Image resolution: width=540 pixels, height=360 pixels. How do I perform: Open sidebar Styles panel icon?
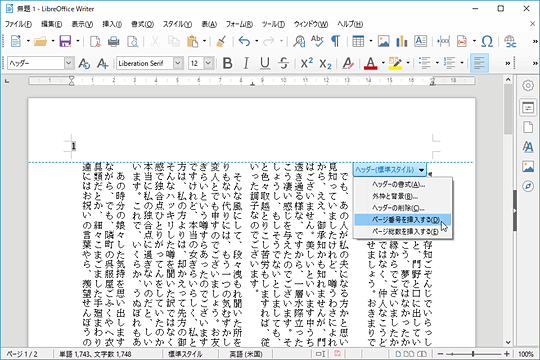click(528, 147)
